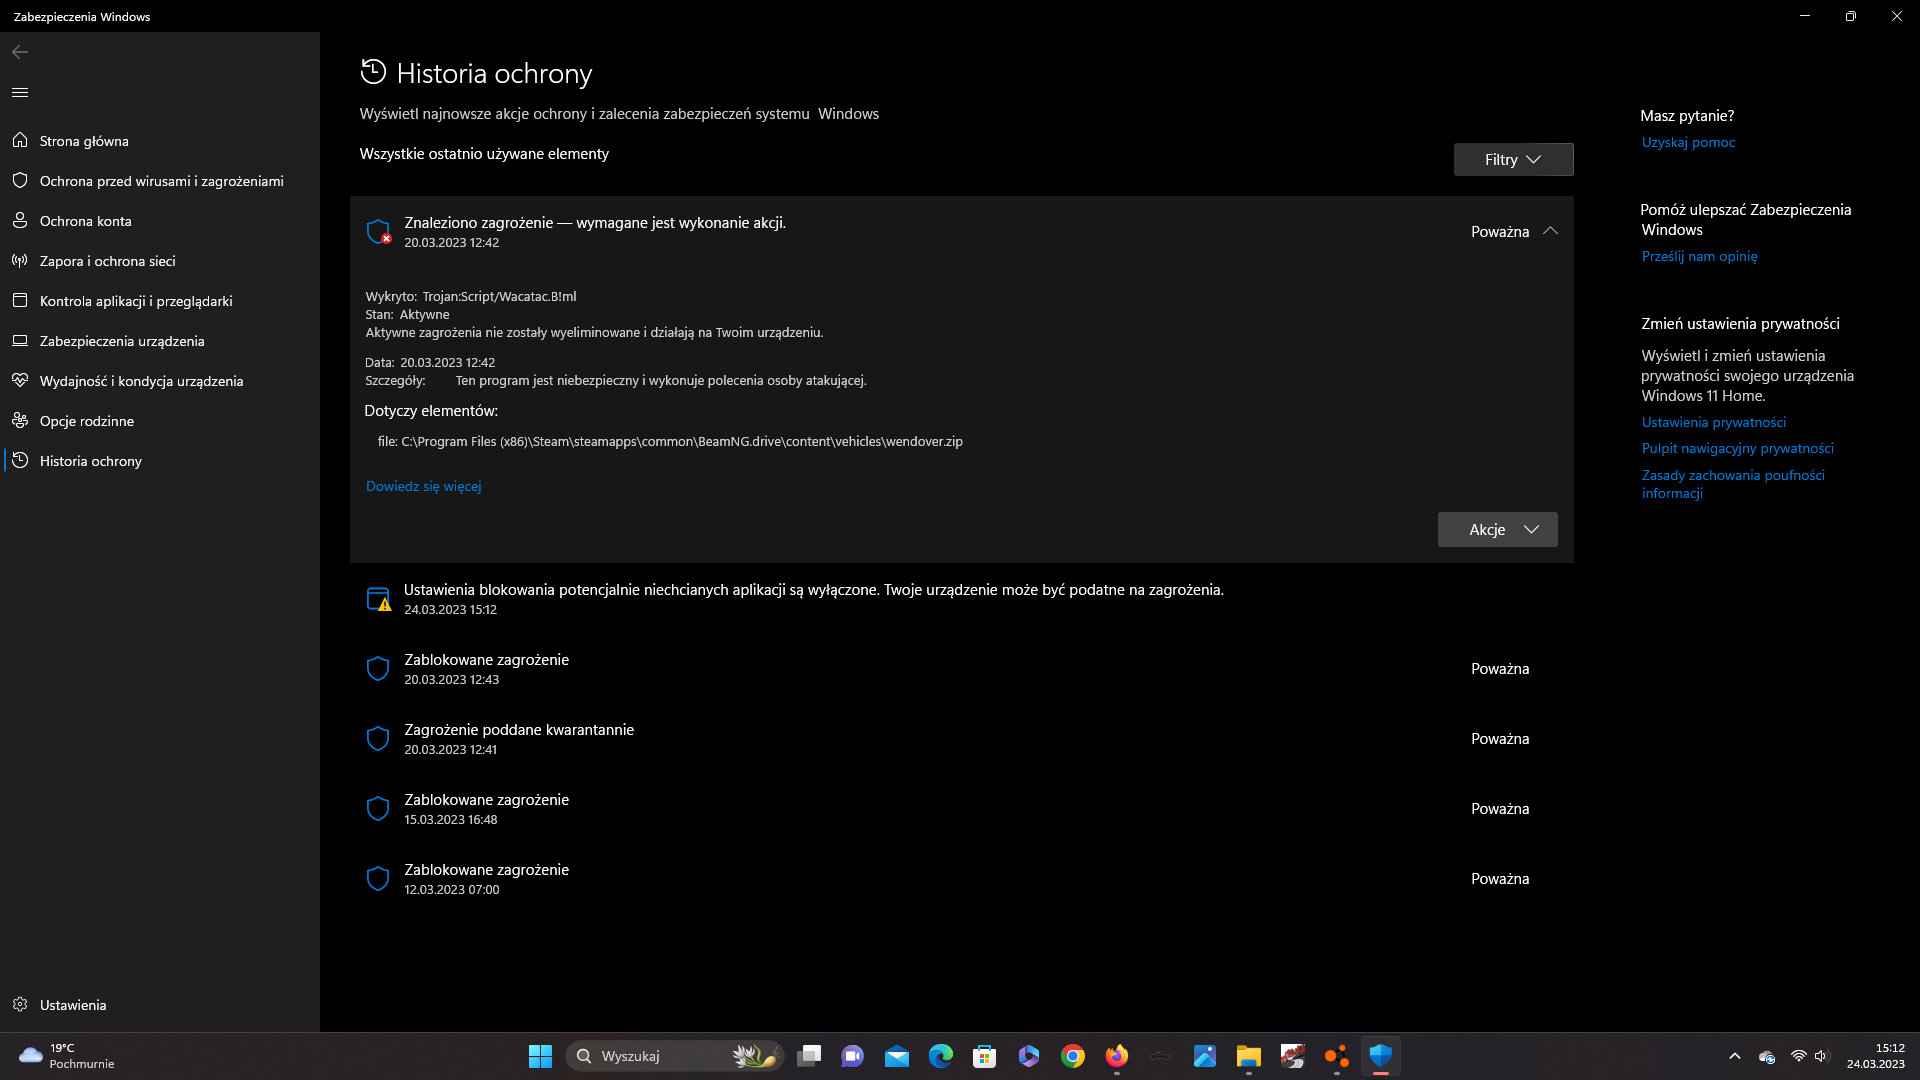Open Ustawienia prywatności link
Screen dimensions: 1920x1080
pos(1713,422)
